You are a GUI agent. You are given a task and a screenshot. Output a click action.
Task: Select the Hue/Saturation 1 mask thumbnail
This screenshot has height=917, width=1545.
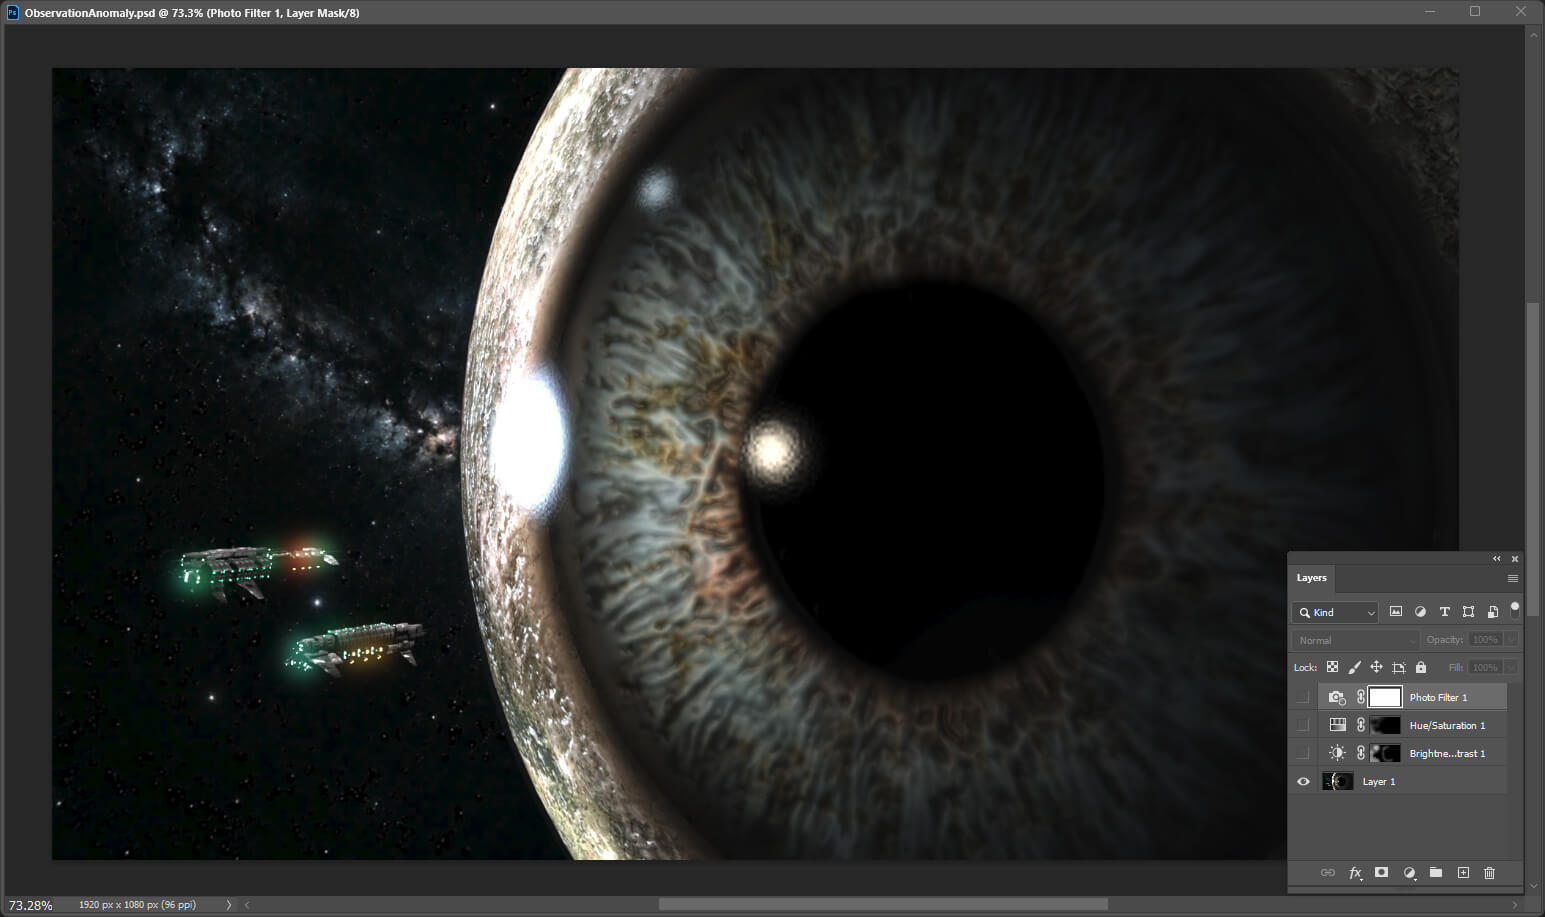[x=1385, y=725]
